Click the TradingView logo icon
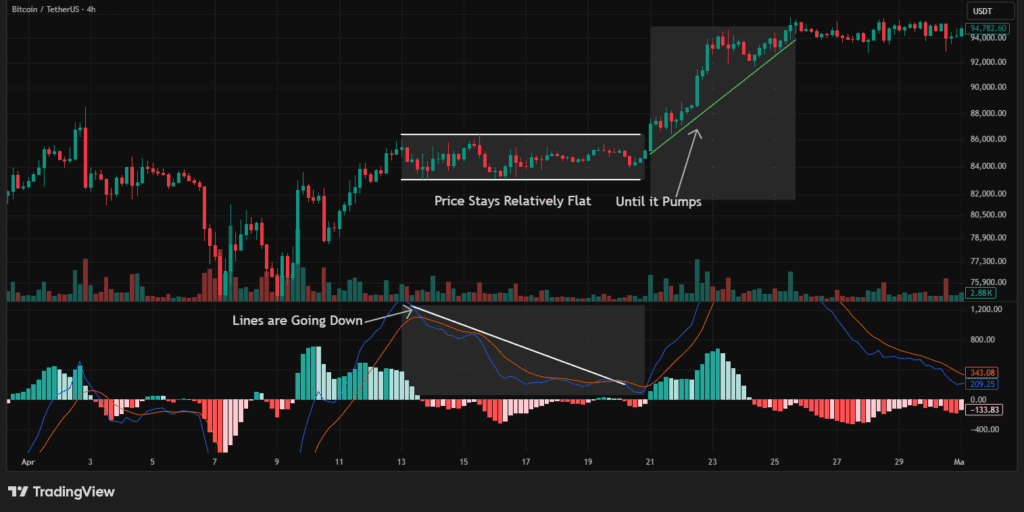 click(x=17, y=492)
